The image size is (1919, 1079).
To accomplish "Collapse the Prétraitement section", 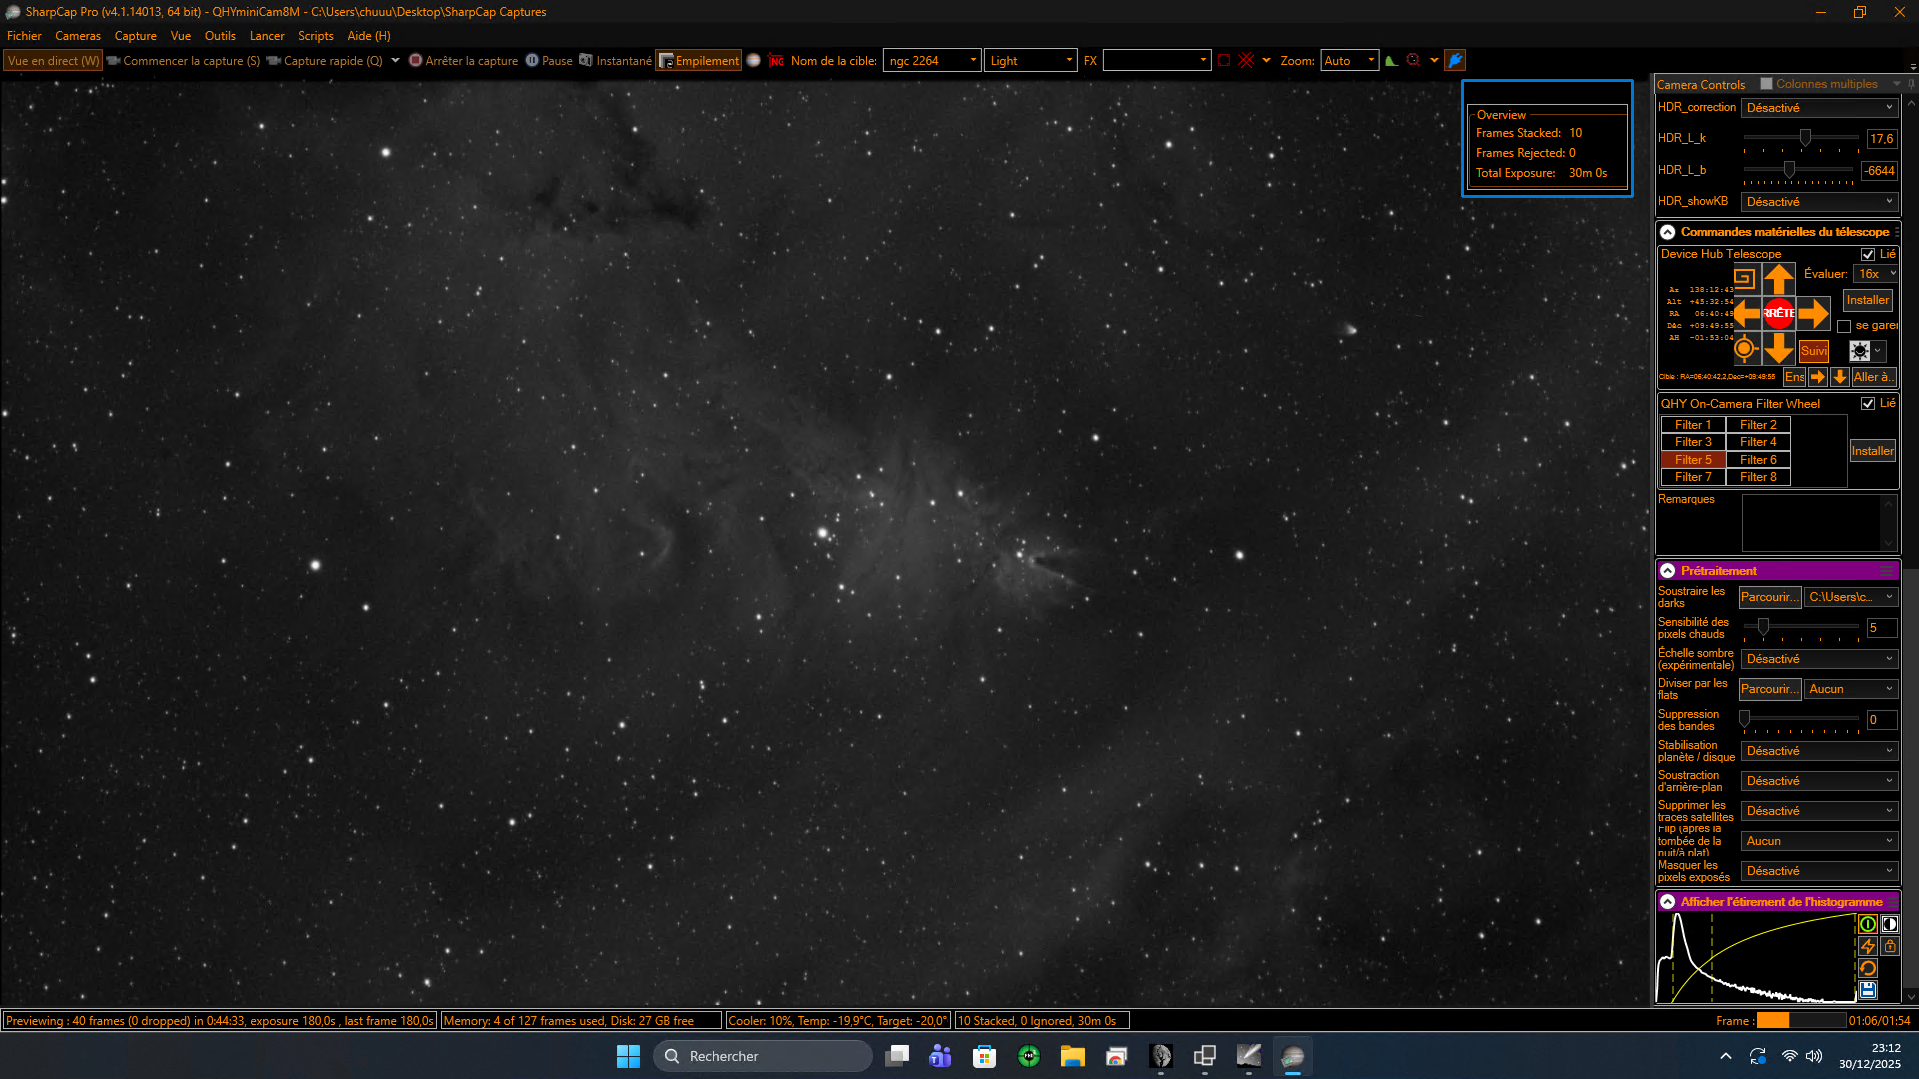I will (x=1667, y=571).
